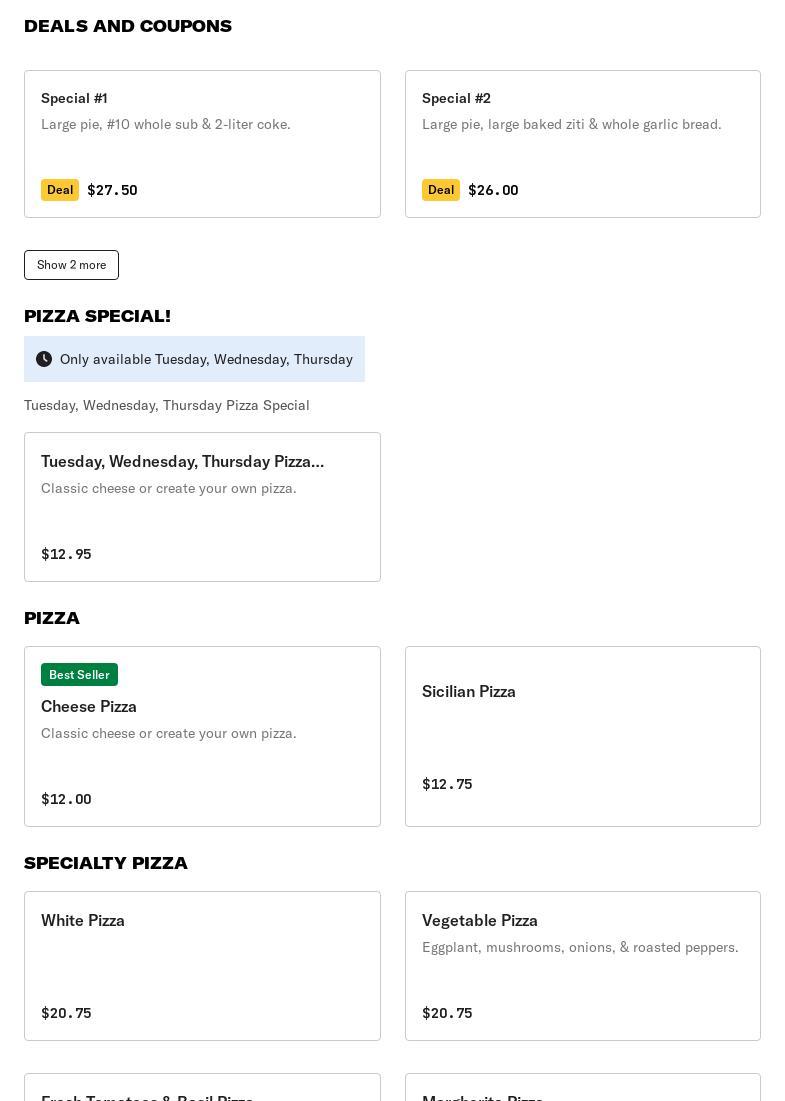Open the White Pizza item
Screen dimensions: 785x1101
click(202, 966)
